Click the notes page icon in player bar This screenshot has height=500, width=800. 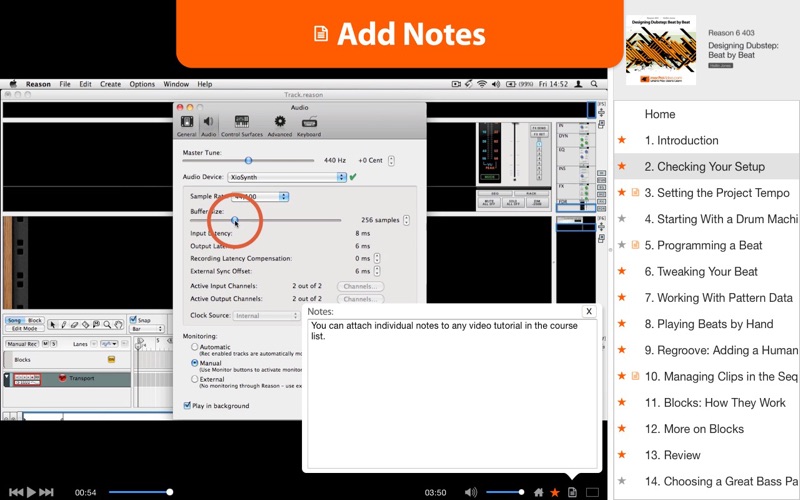tap(572, 492)
